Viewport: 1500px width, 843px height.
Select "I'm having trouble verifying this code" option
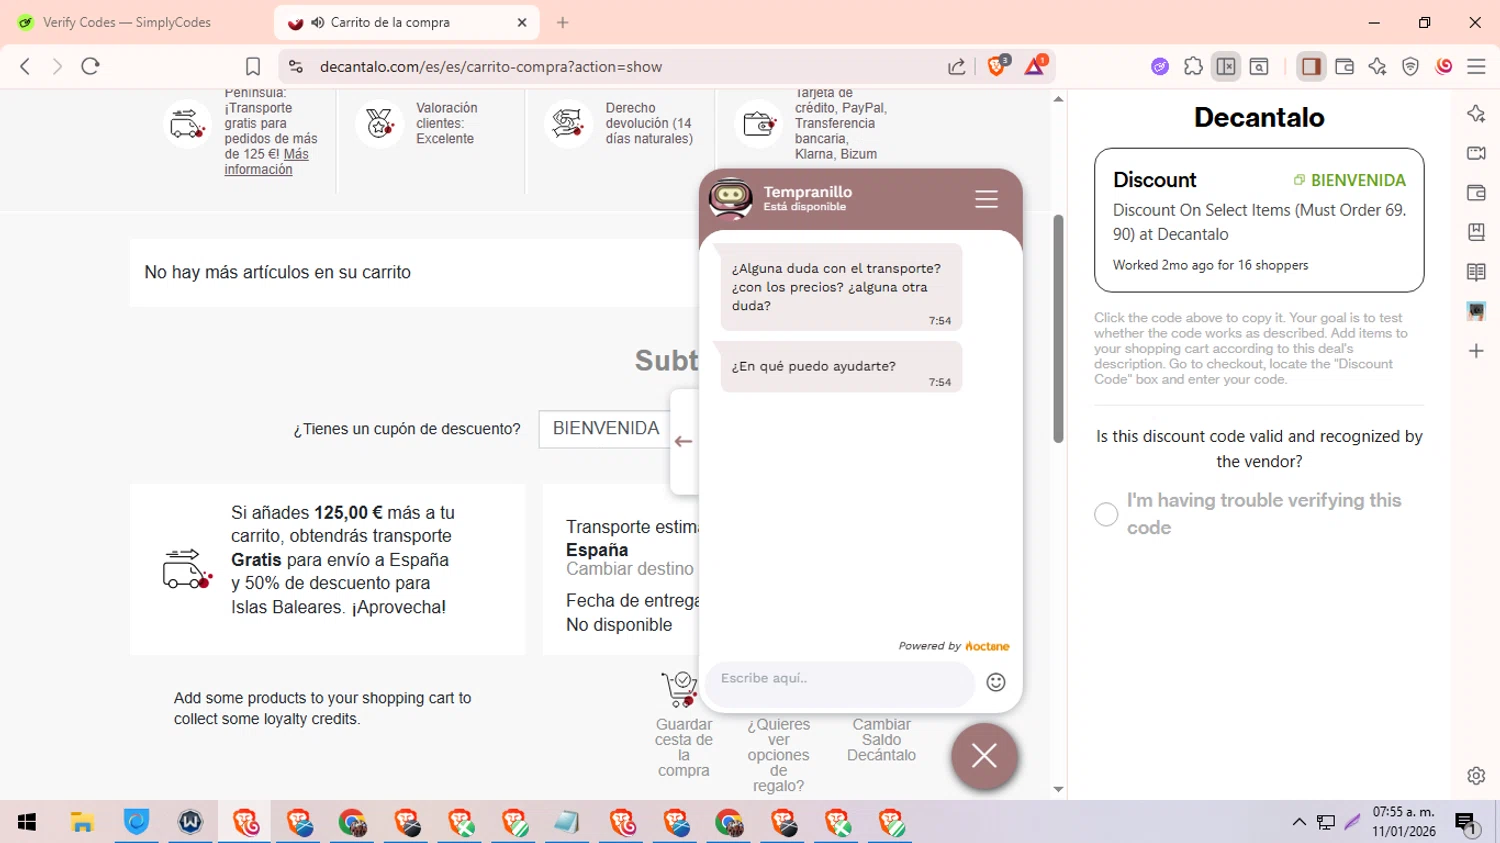tap(1106, 514)
